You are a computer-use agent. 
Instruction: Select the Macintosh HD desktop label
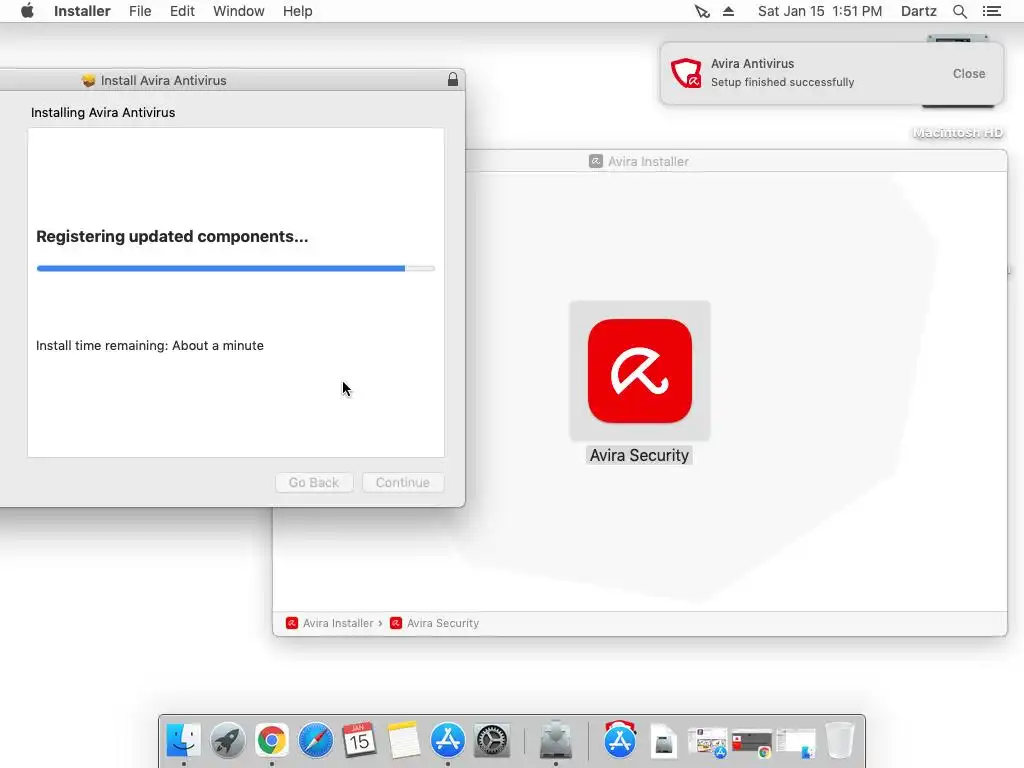pyautogui.click(x=957, y=133)
